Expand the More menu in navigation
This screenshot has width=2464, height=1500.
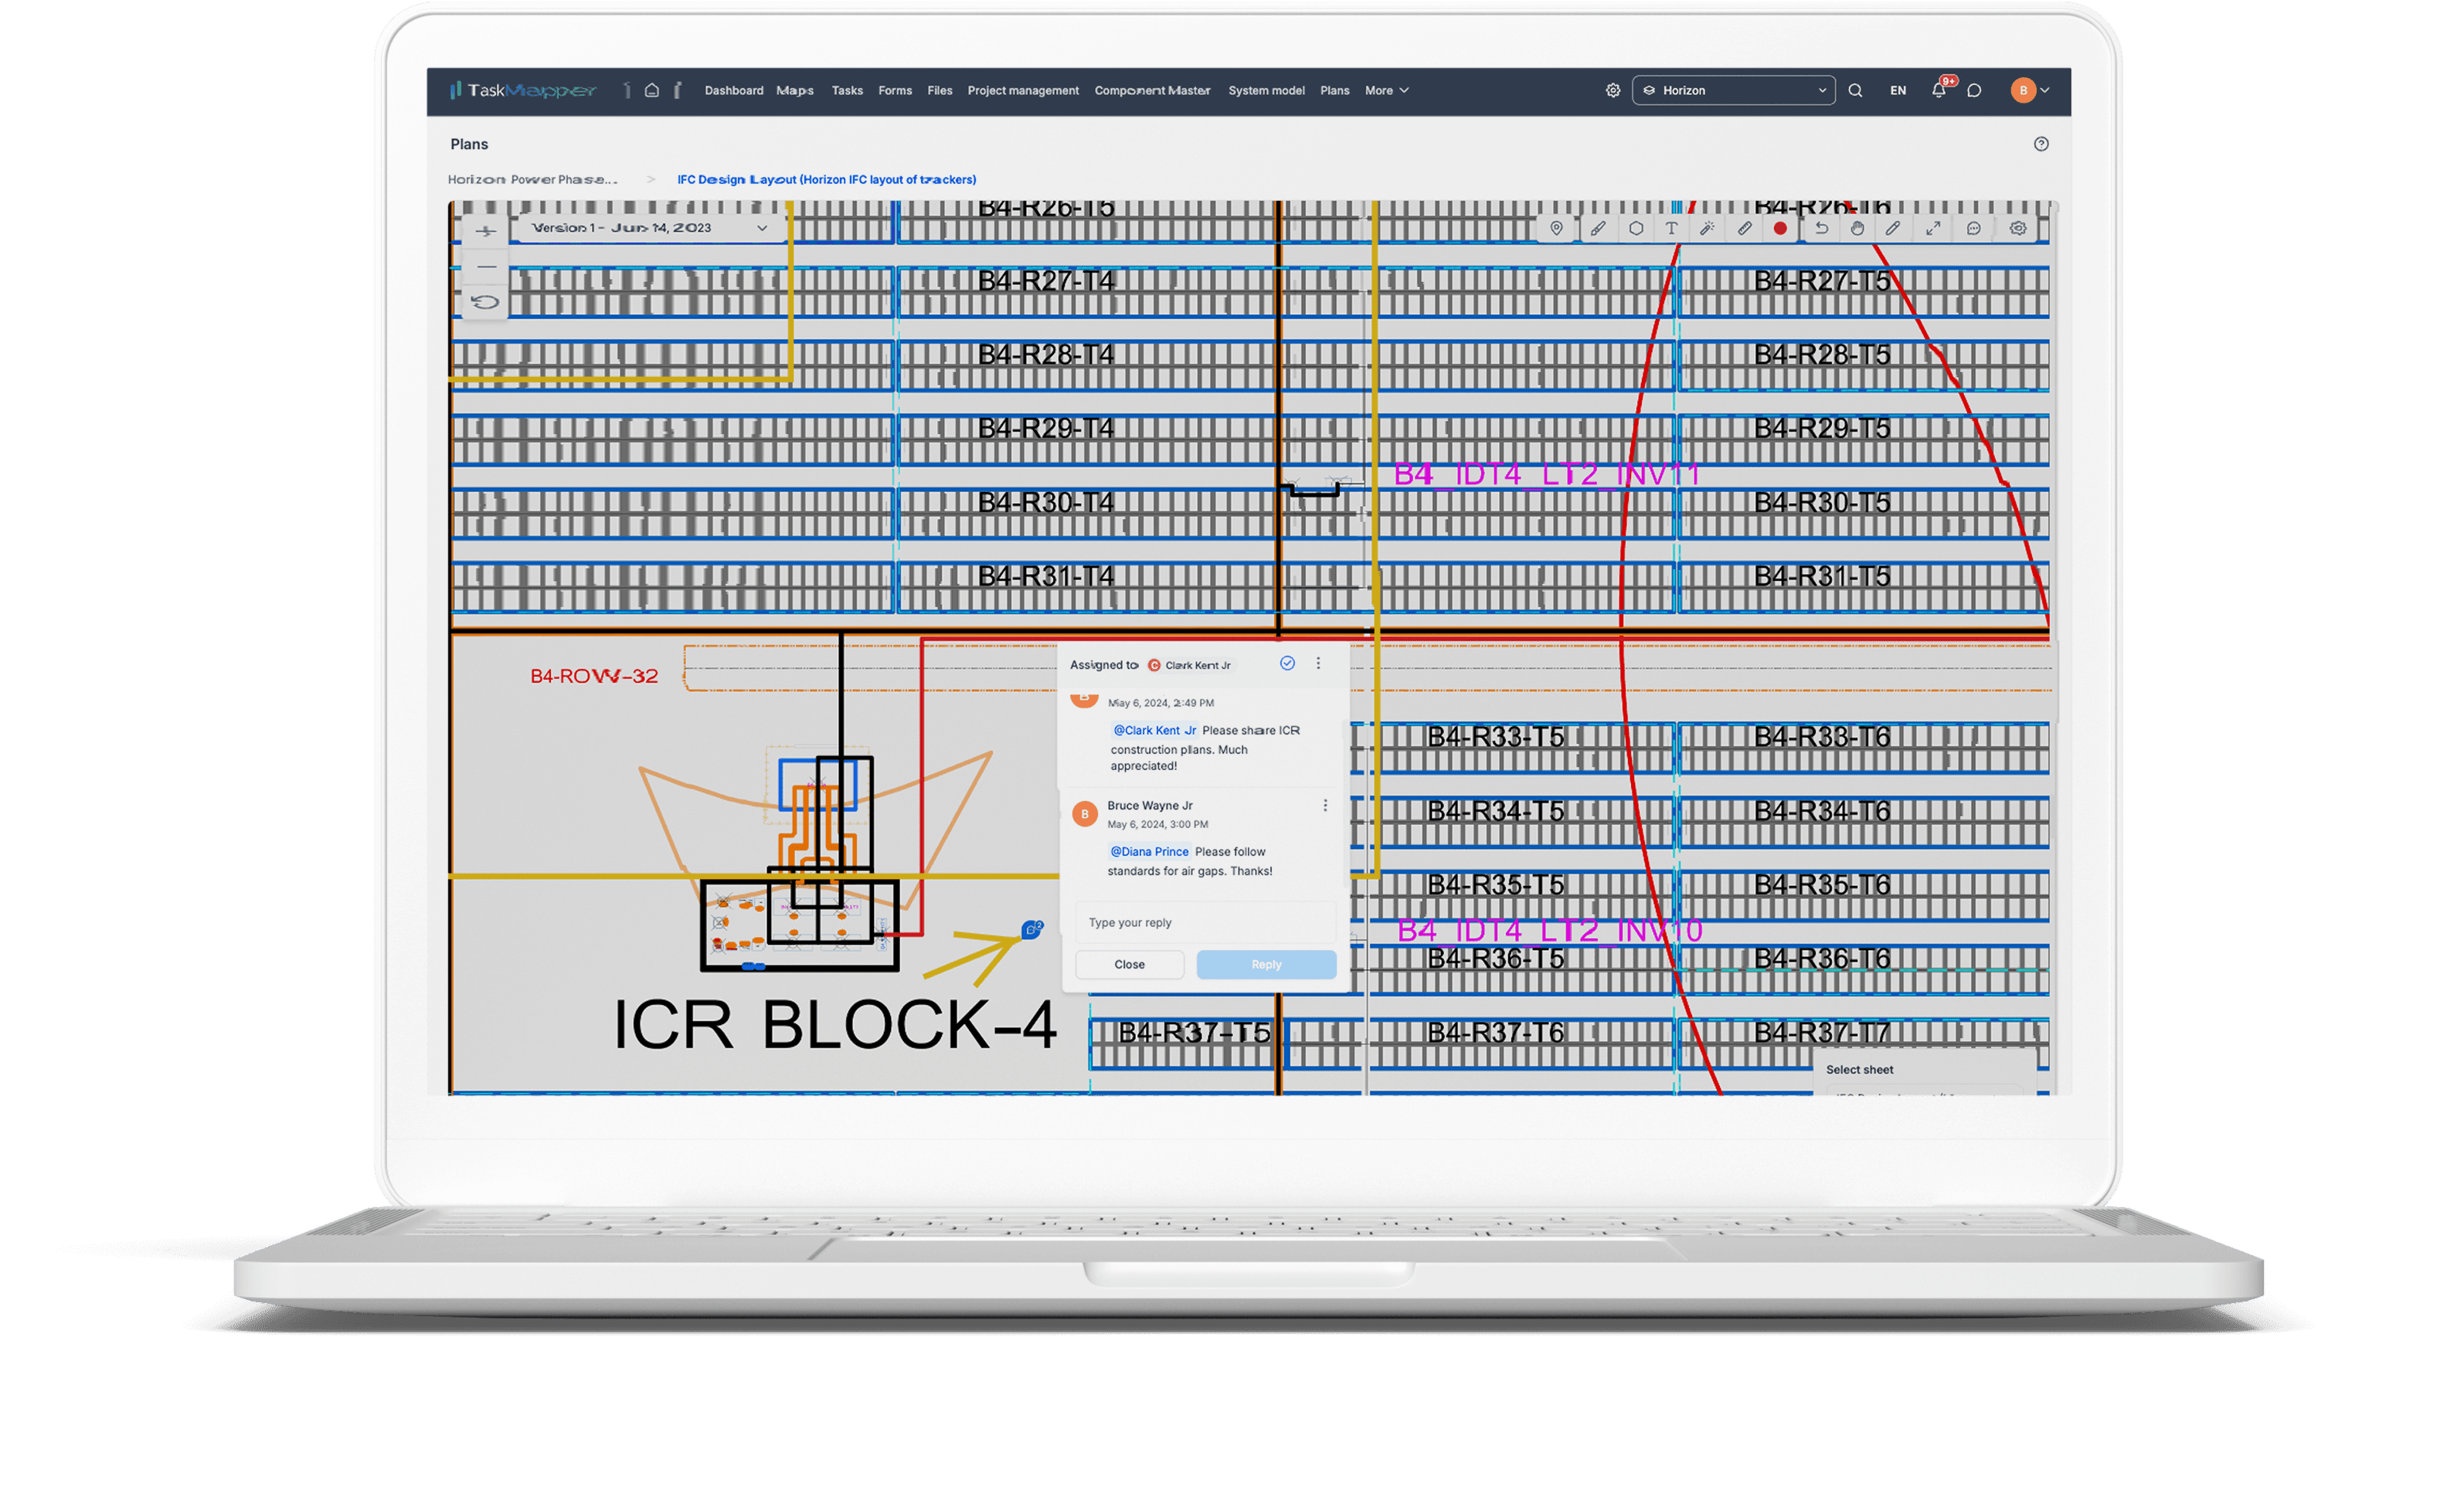1386,91
